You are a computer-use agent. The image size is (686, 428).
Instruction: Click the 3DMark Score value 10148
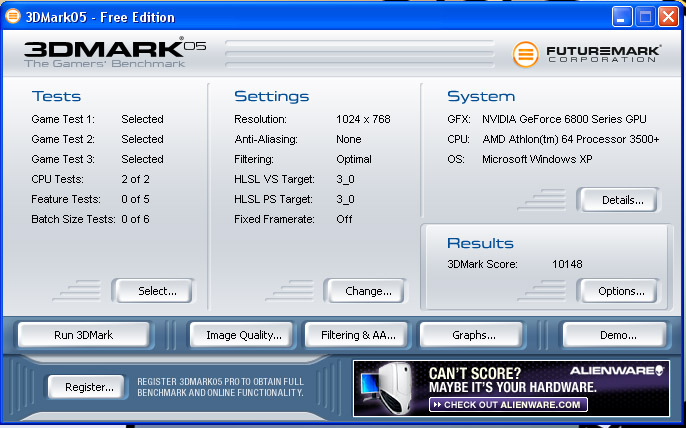pyautogui.click(x=567, y=264)
